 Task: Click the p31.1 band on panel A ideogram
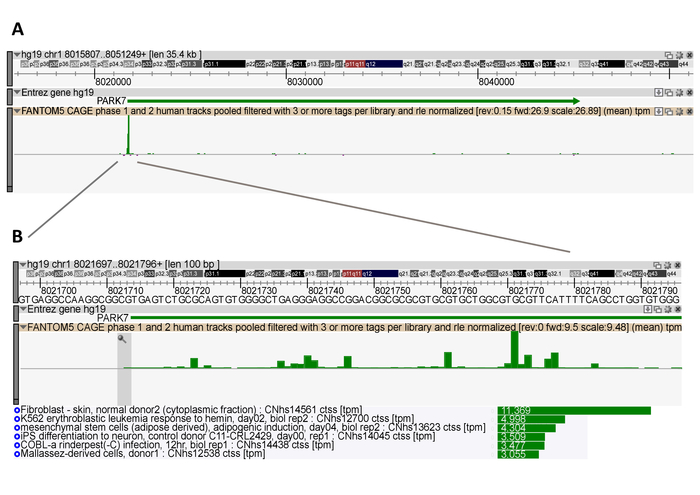(225, 64)
